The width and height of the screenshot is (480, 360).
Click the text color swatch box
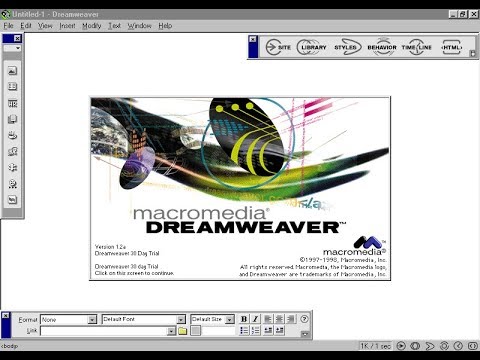[196, 331]
